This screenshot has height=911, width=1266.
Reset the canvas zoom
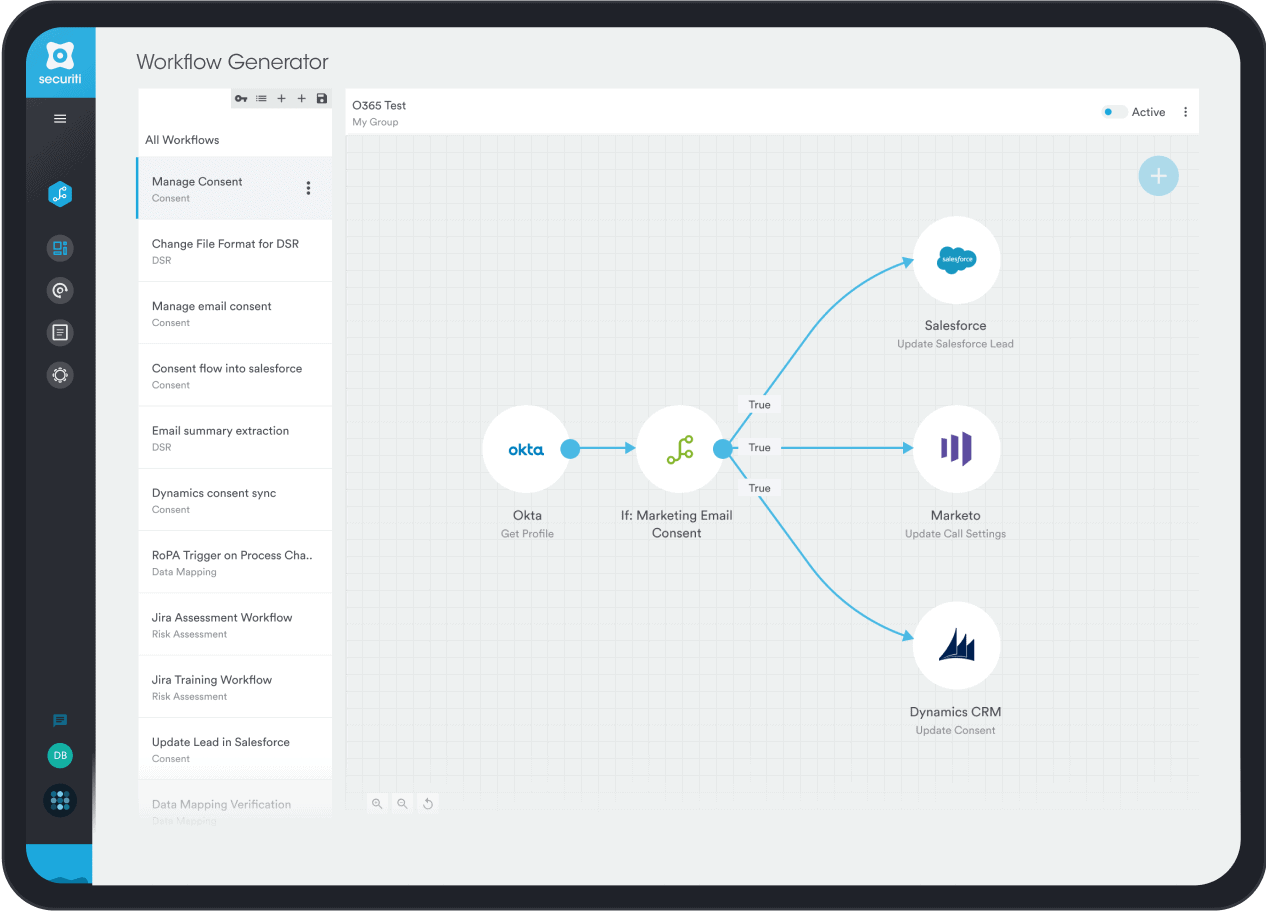428,803
